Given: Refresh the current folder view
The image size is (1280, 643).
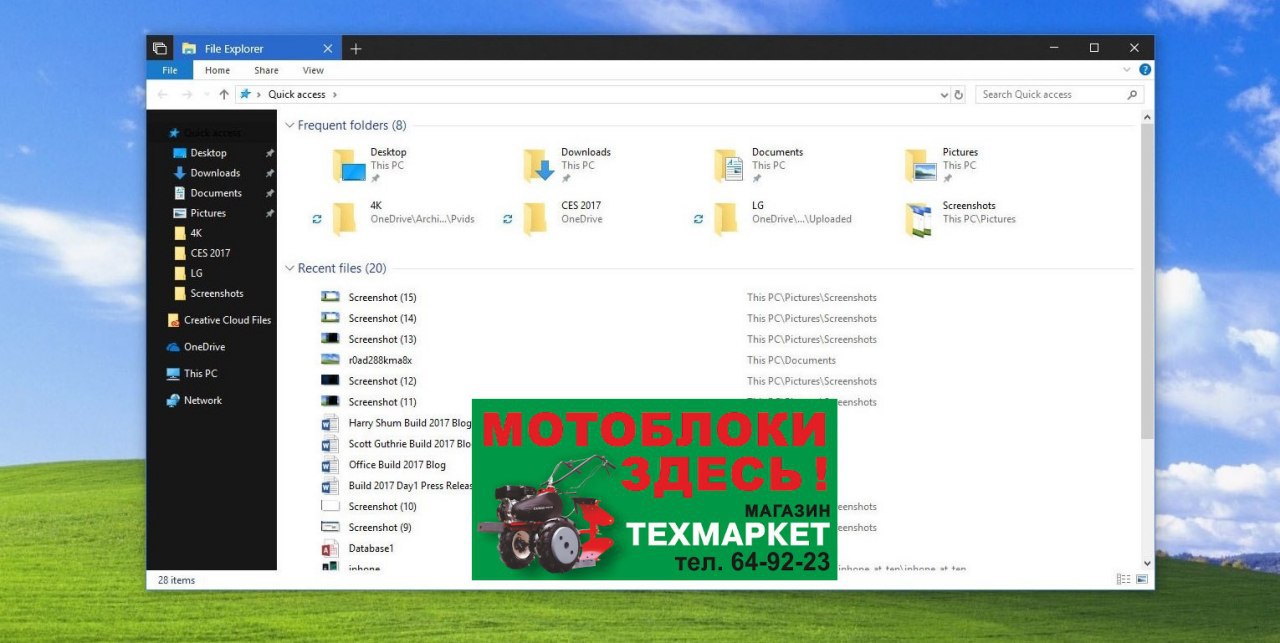Looking at the screenshot, I should tap(959, 94).
